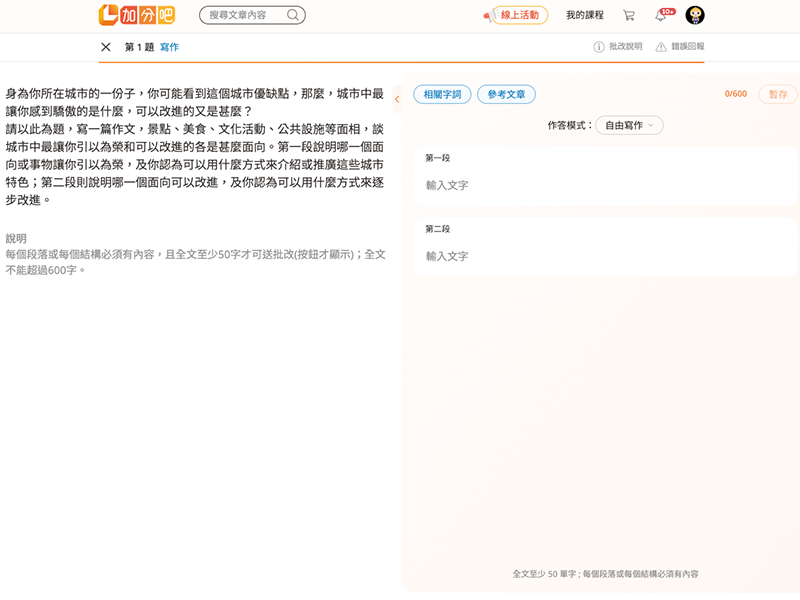
Task: Collapse the panel with the orange chevron
Action: 397,99
